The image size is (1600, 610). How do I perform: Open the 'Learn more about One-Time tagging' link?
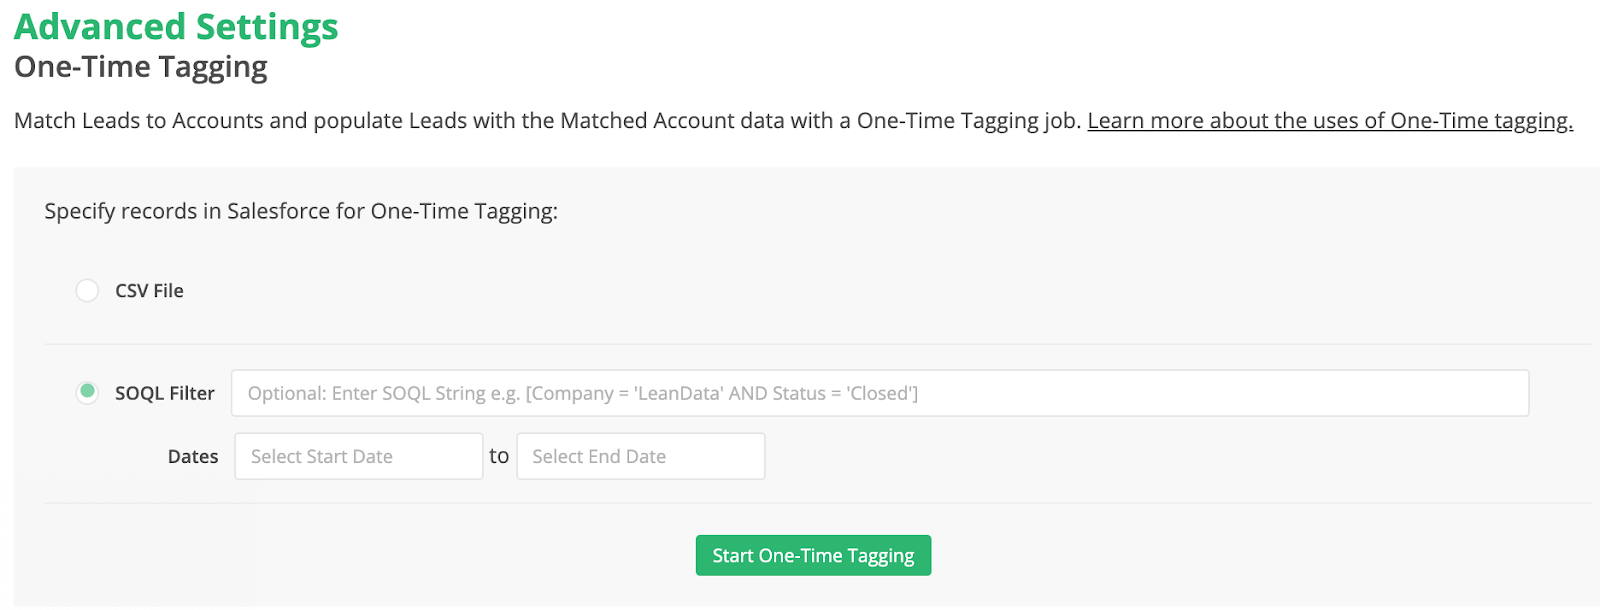(x=1330, y=121)
